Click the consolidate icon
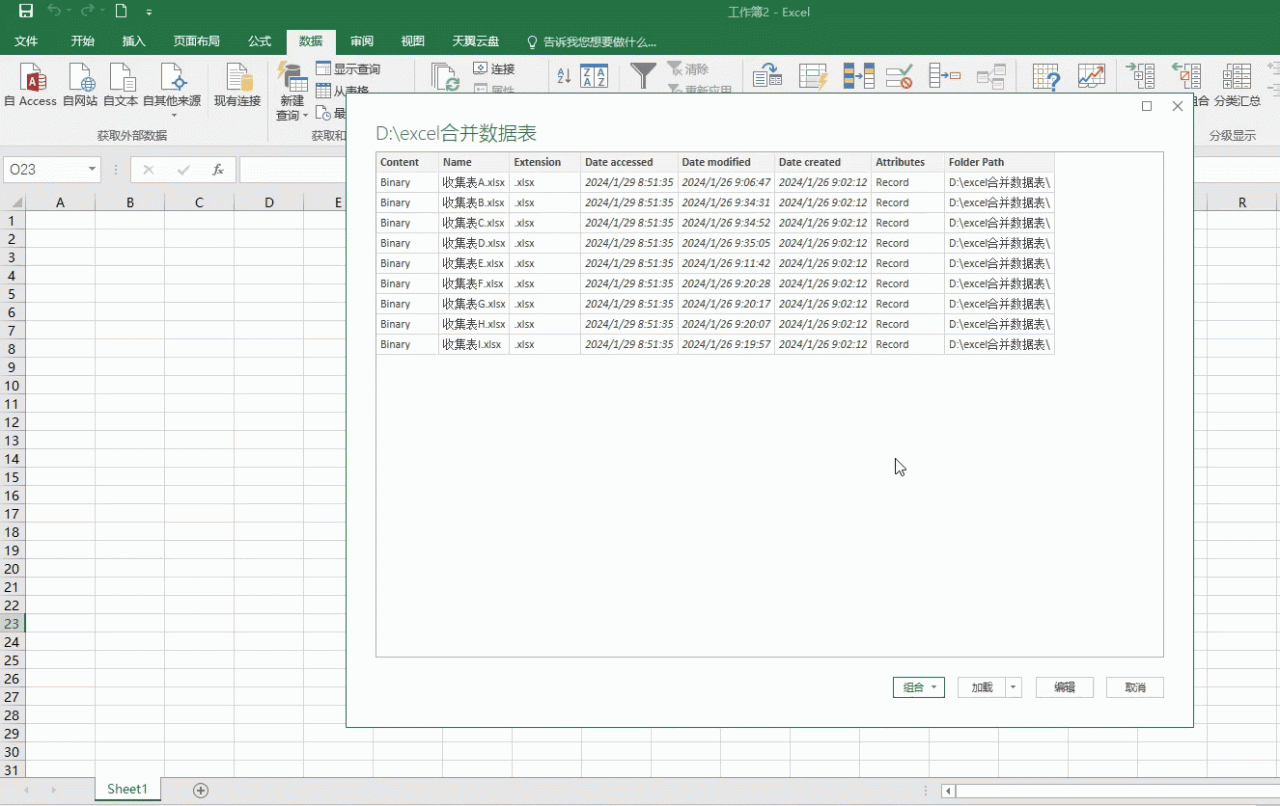The width and height of the screenshot is (1280, 806). pyautogui.click(x=945, y=76)
